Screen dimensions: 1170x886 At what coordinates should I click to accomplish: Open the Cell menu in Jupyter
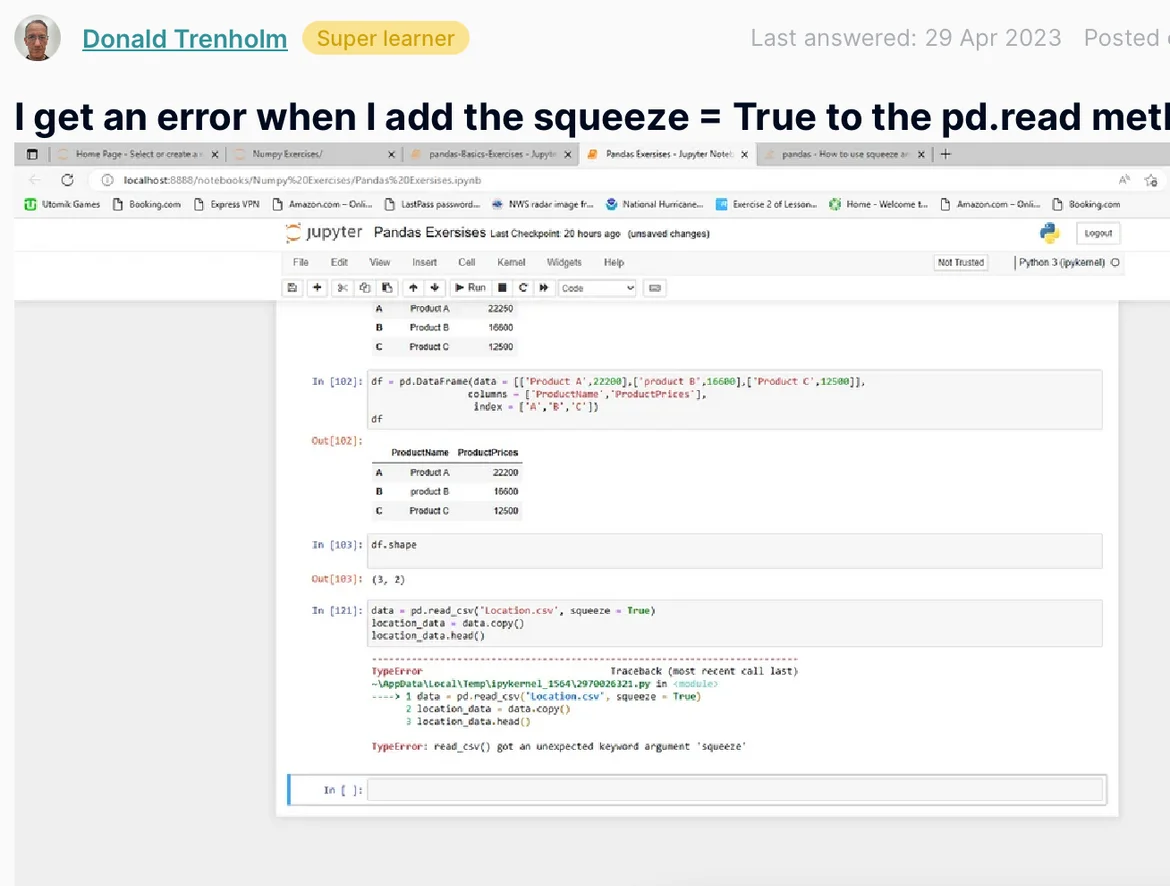pyautogui.click(x=466, y=263)
